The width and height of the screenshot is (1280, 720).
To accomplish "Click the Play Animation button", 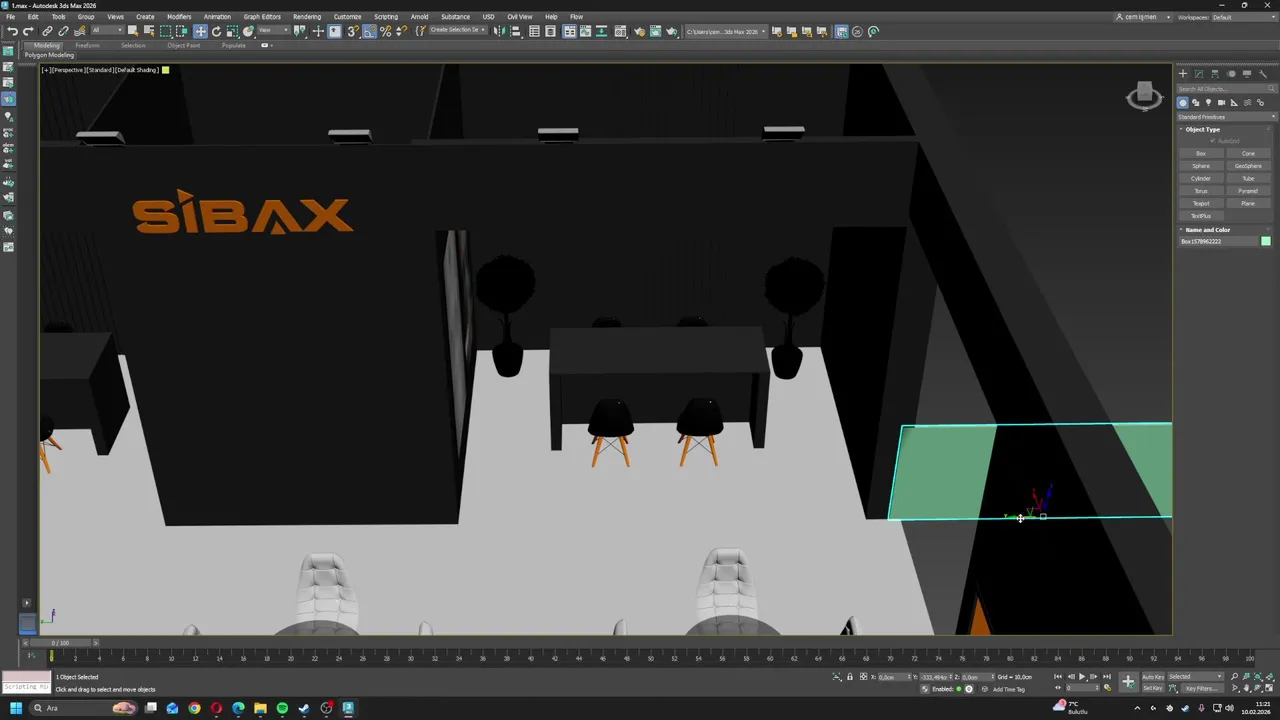I will point(1082,676).
